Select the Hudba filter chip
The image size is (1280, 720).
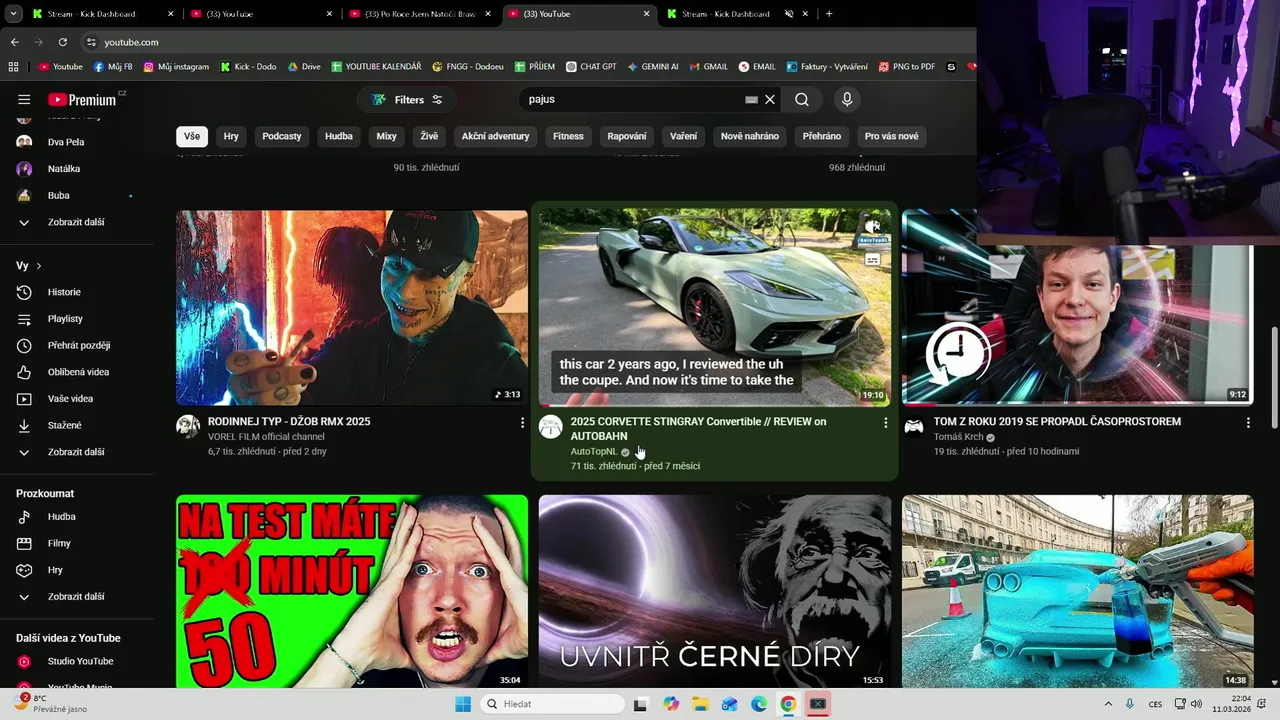point(339,136)
